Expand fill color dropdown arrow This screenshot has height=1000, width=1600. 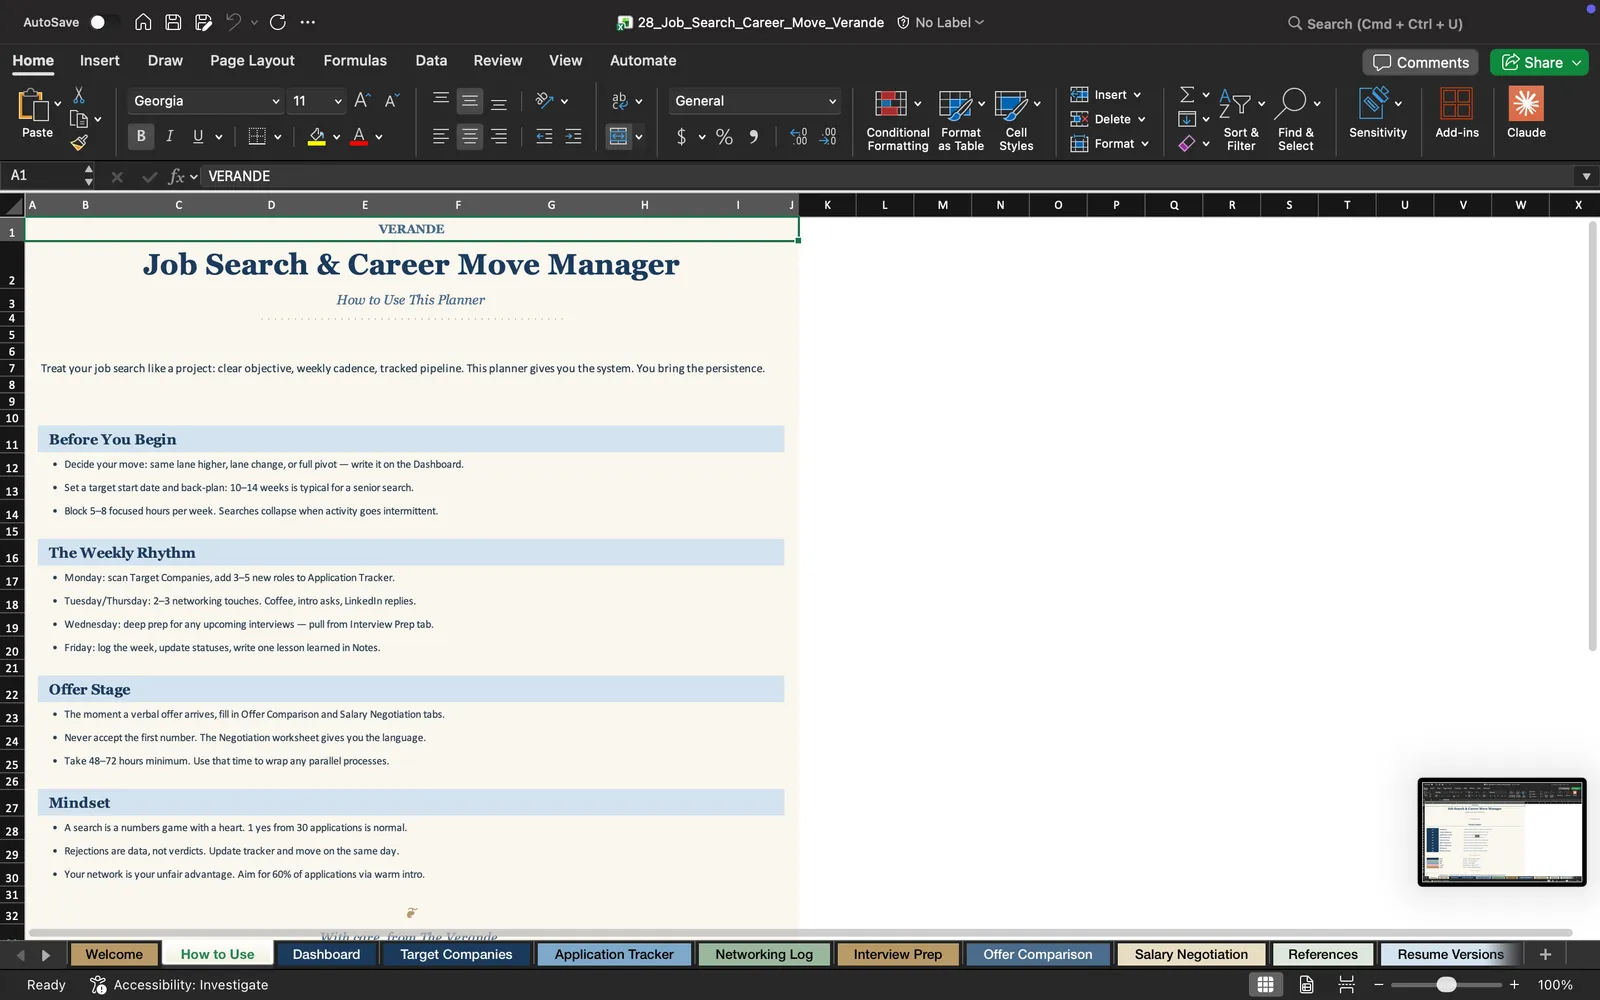(x=336, y=137)
